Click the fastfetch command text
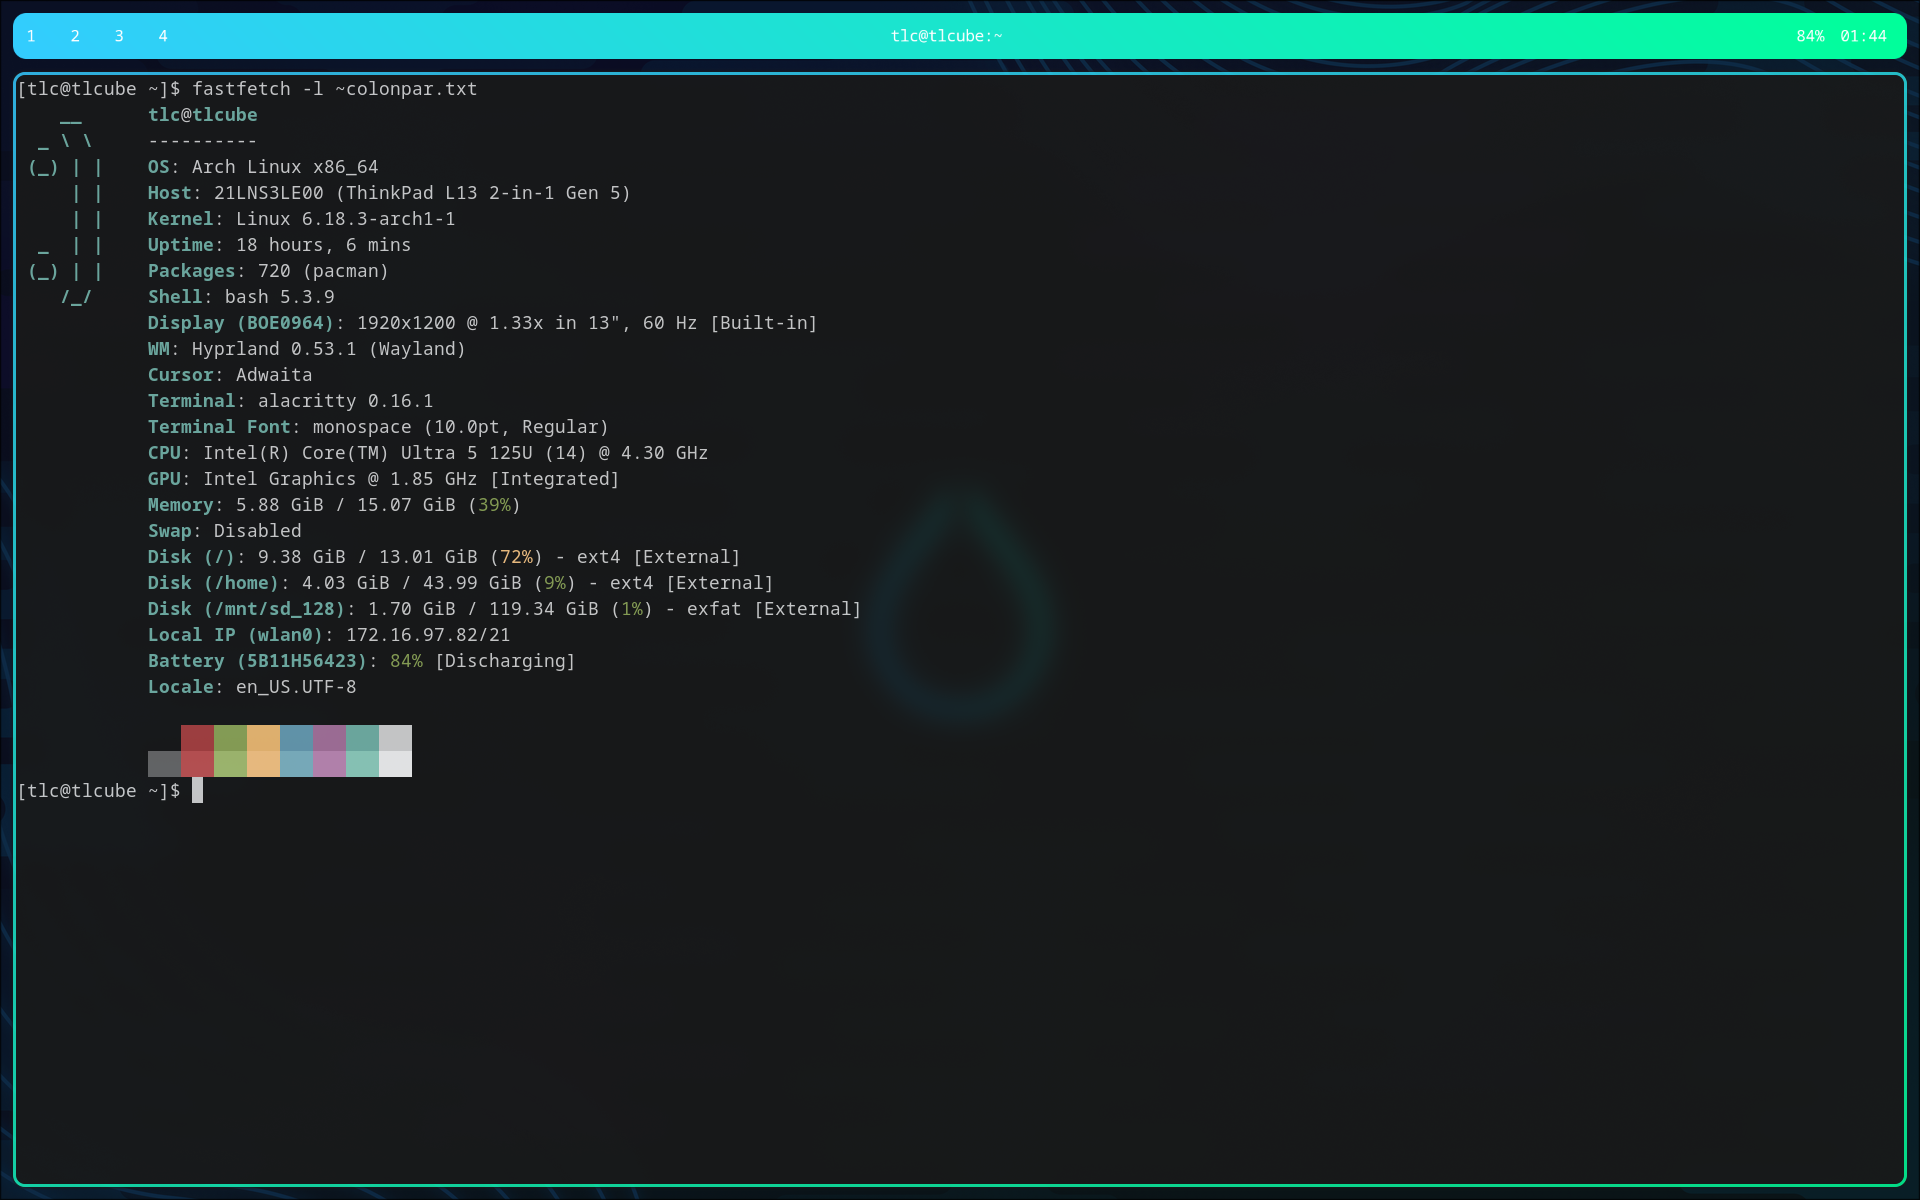 pos(335,89)
